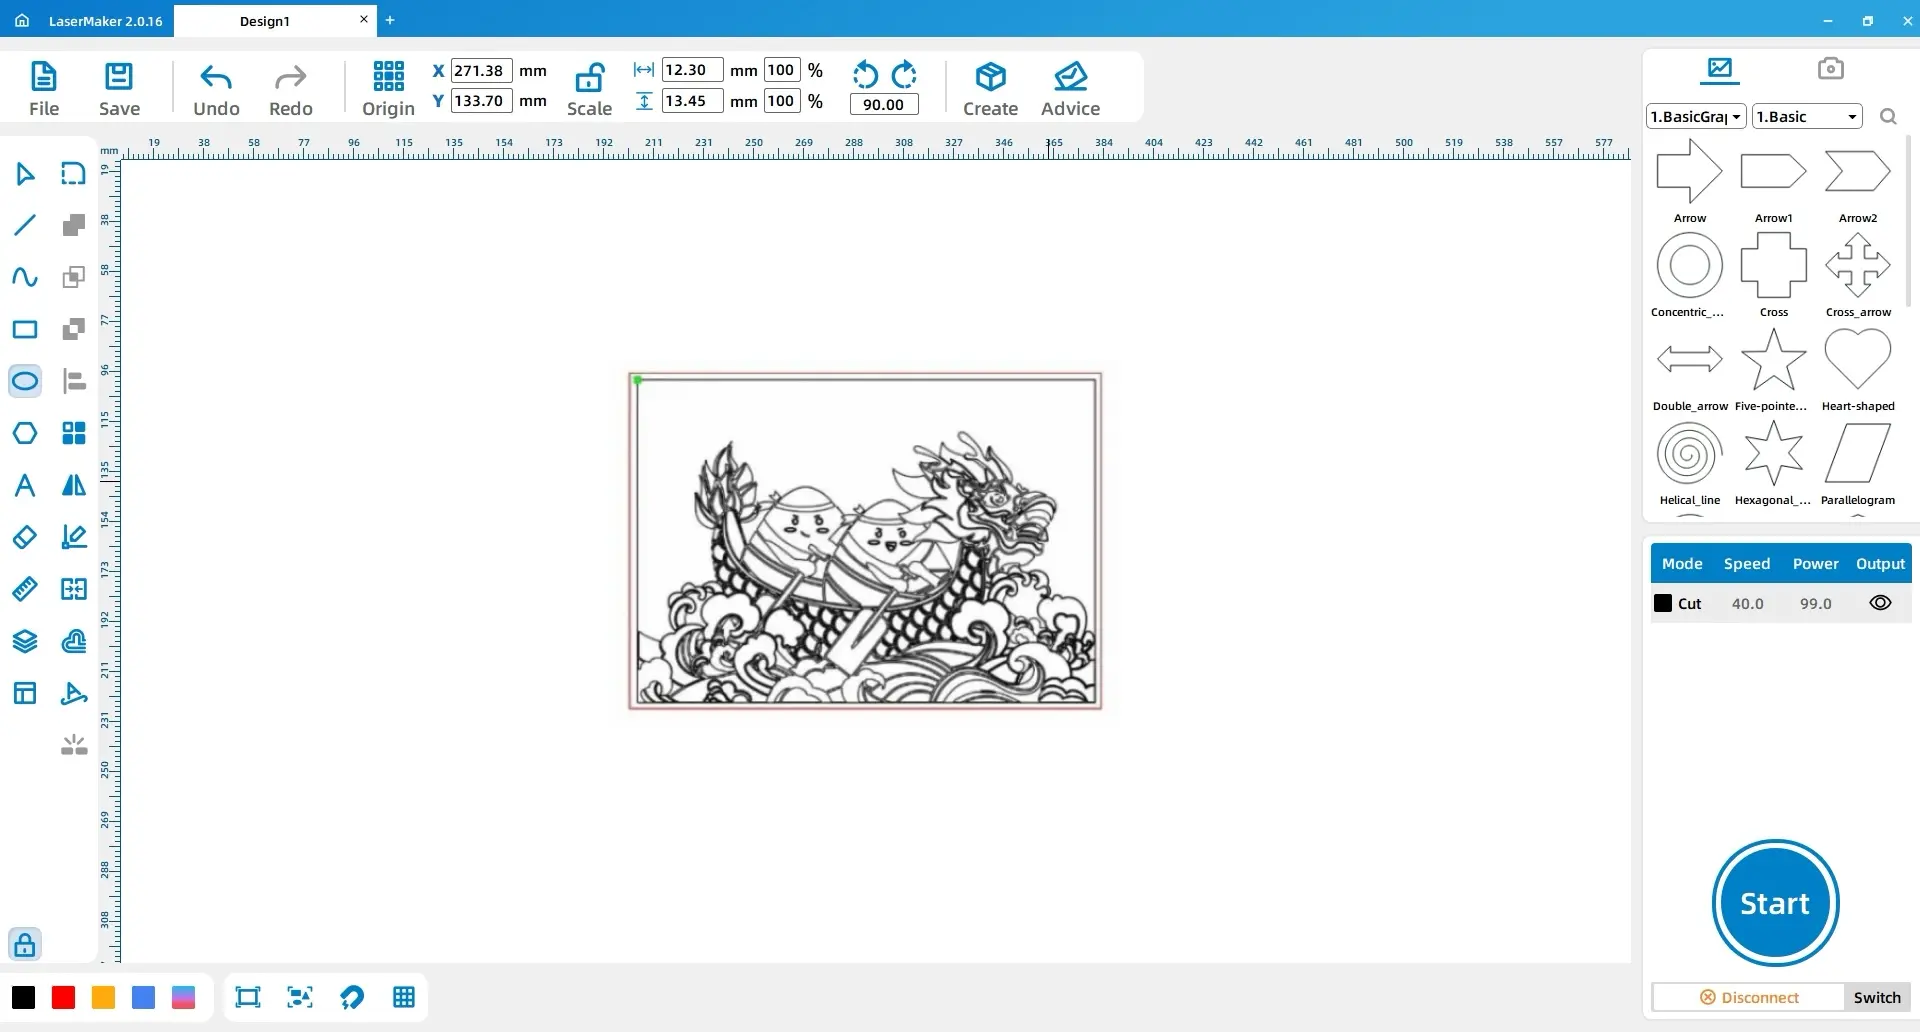Screen dimensions: 1920x1032
Task: Choose the pink-blue gradient swatch
Action: point(184,997)
